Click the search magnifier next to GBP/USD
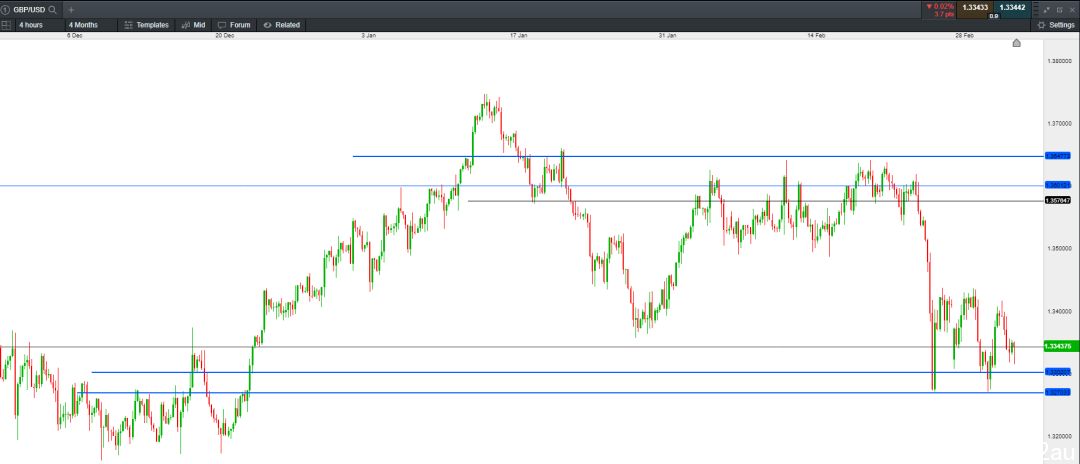 52,10
